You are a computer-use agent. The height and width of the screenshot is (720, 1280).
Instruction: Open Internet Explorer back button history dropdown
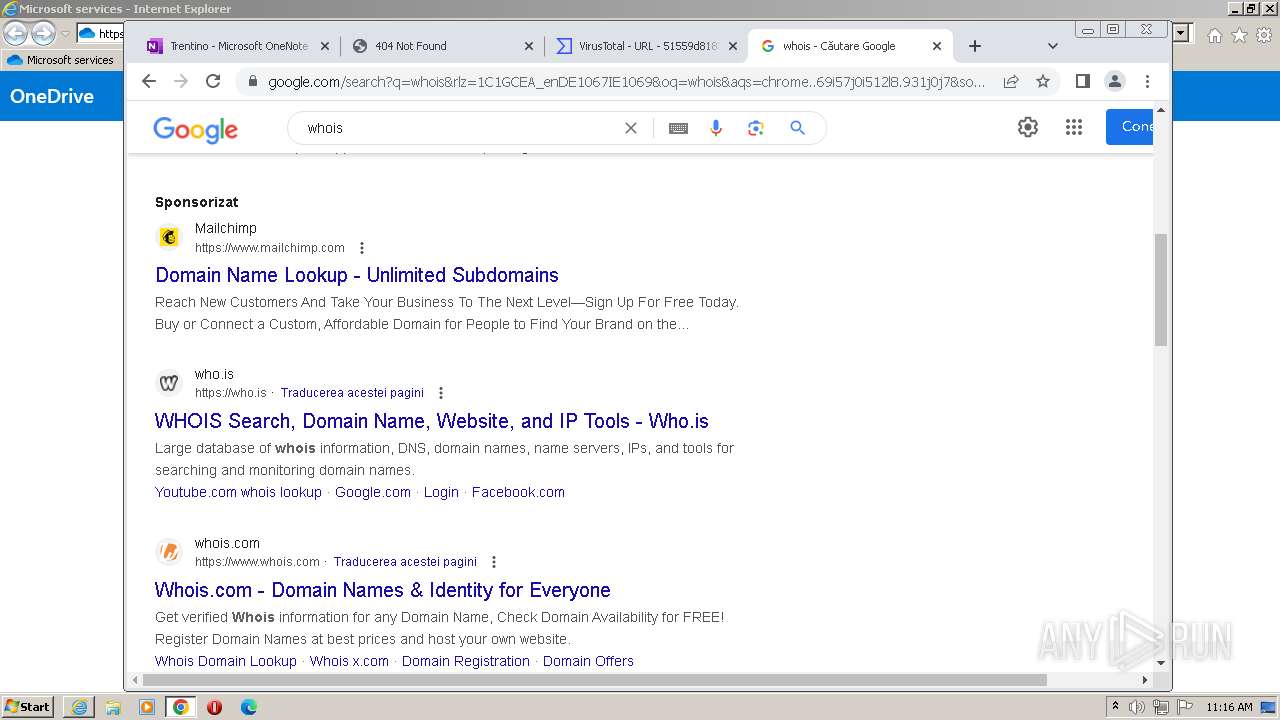pyautogui.click(x=65, y=34)
